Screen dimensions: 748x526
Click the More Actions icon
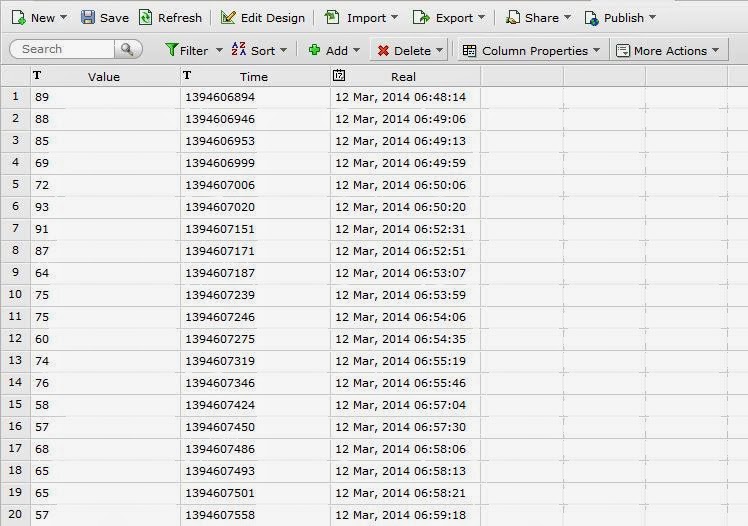tap(623, 51)
